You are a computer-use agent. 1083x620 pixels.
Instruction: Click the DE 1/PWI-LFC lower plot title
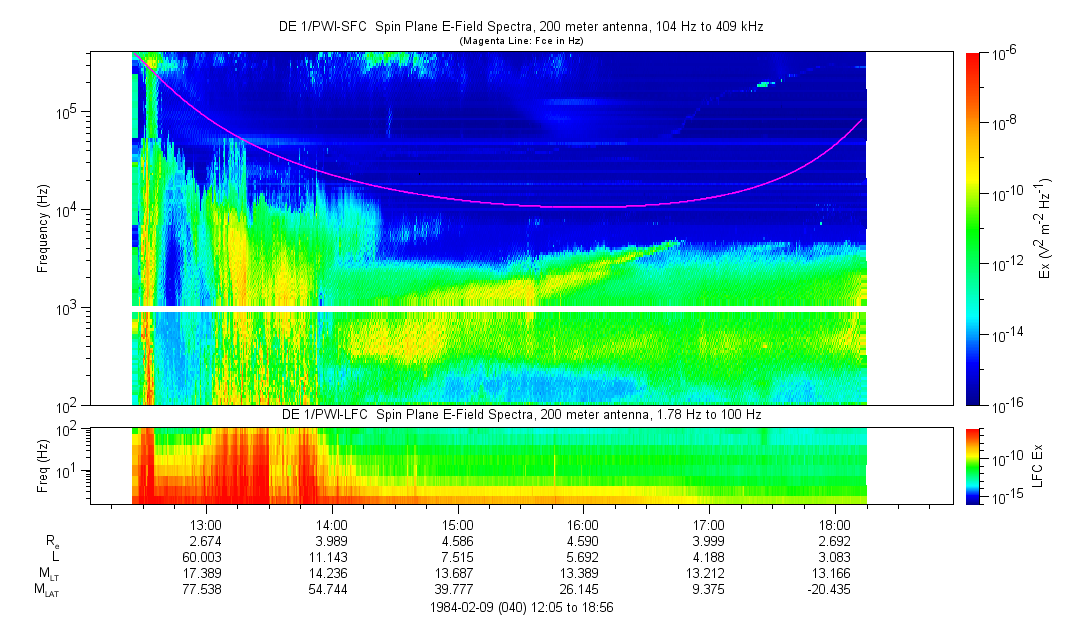(x=520, y=414)
